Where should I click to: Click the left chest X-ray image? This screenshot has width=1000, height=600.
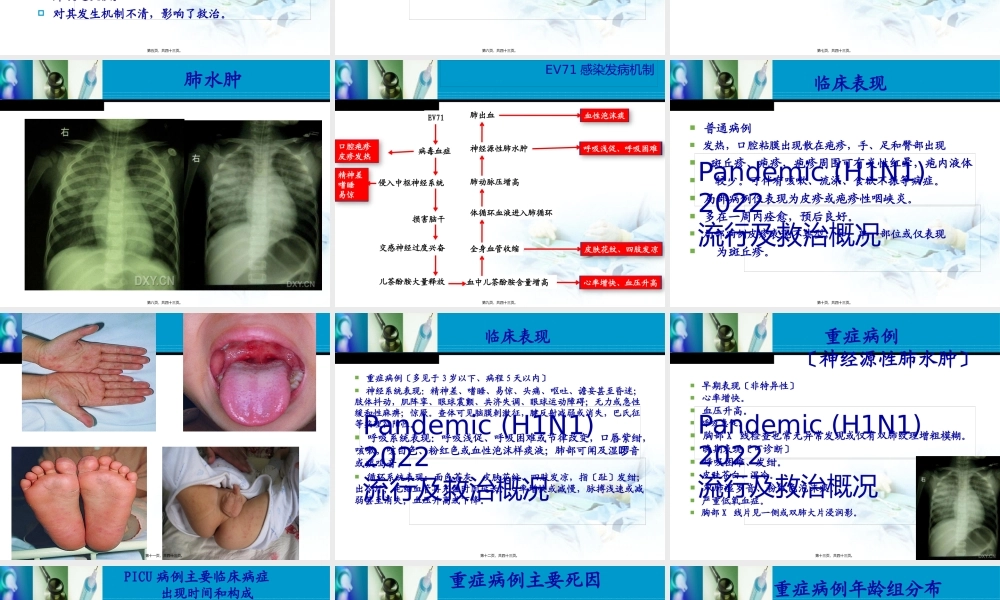[104, 204]
